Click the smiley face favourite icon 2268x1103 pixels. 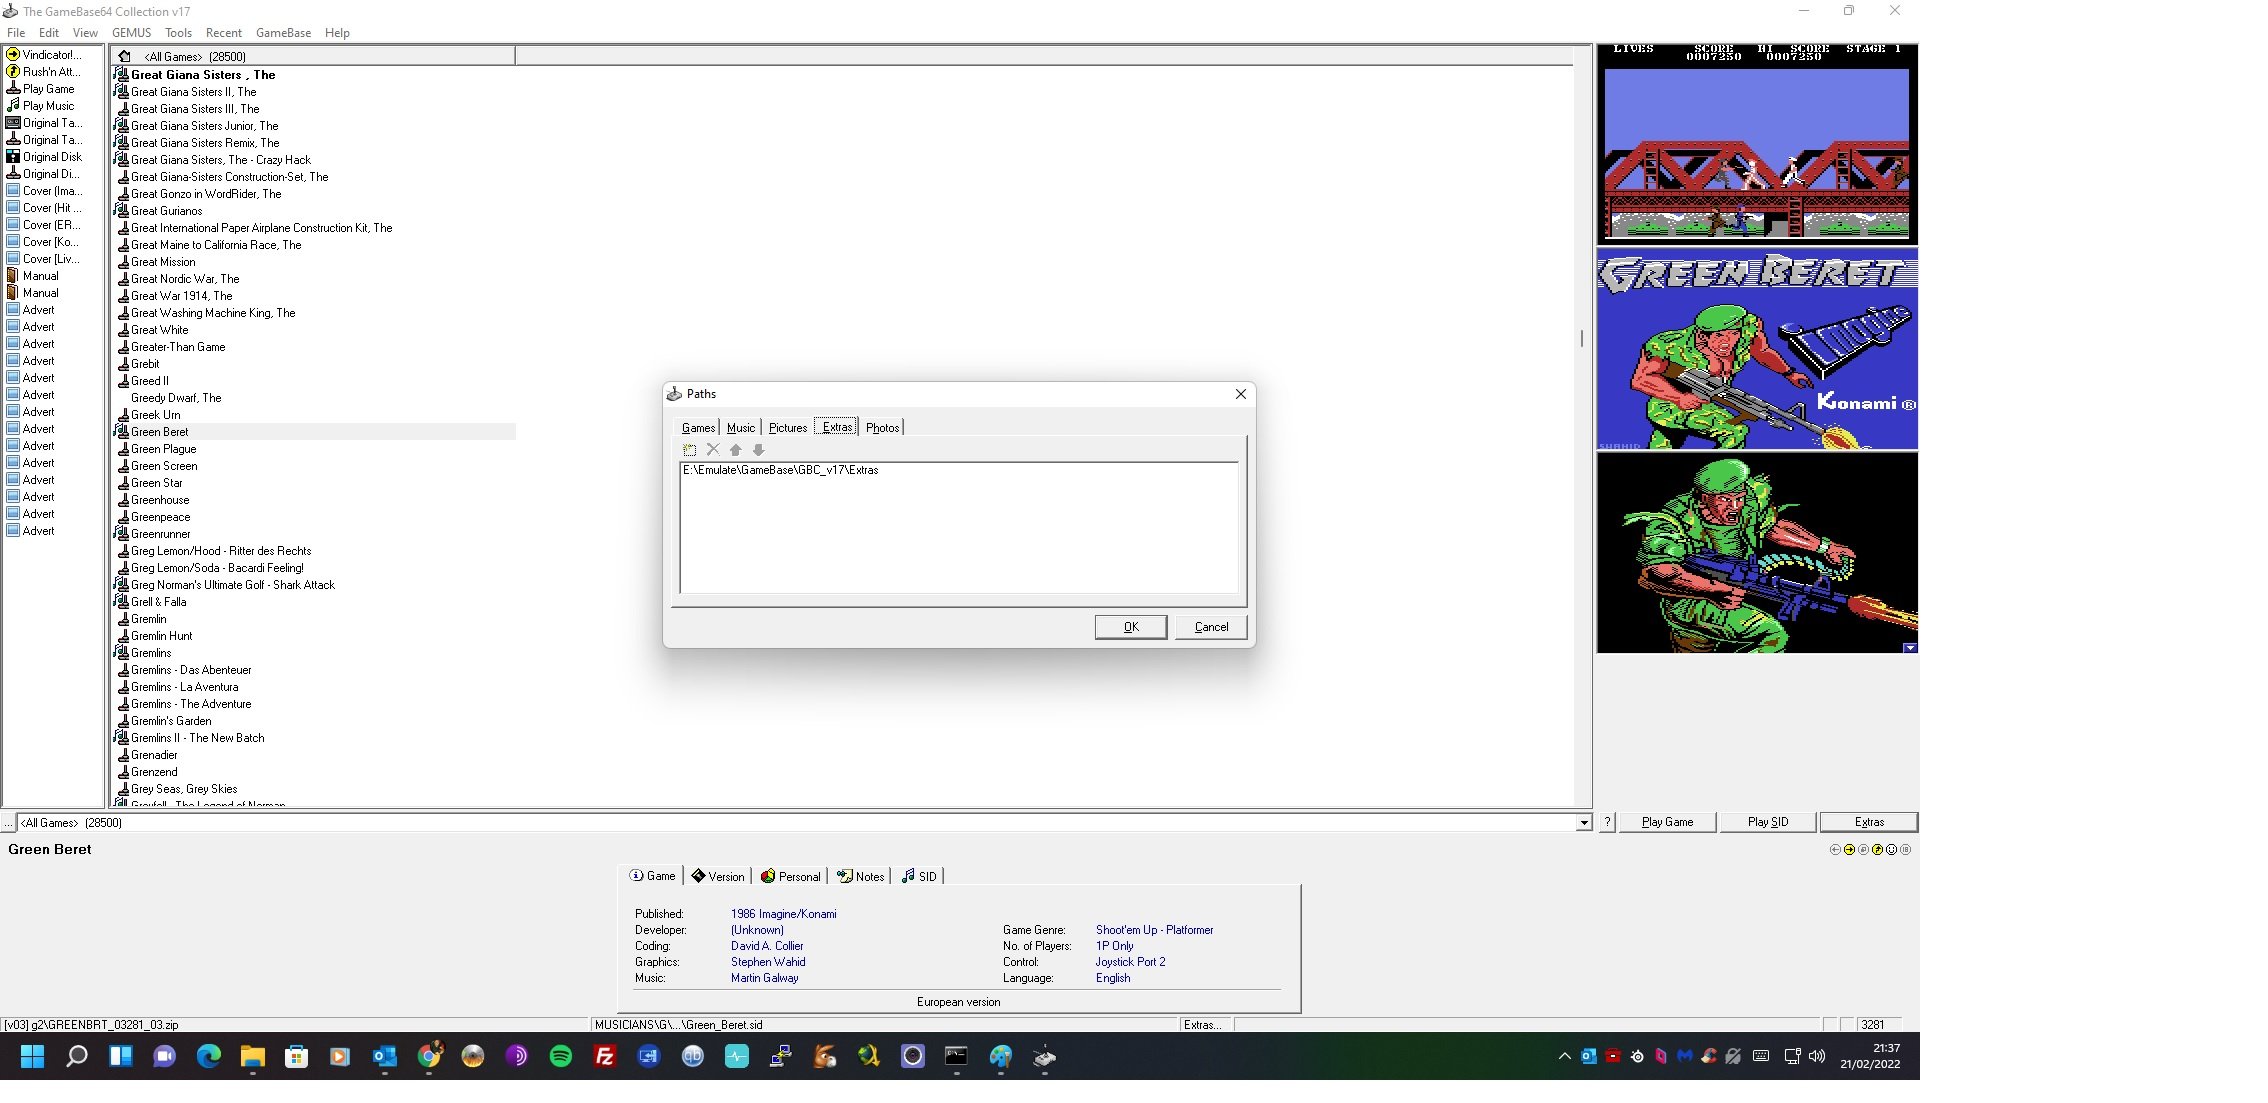click(1891, 849)
